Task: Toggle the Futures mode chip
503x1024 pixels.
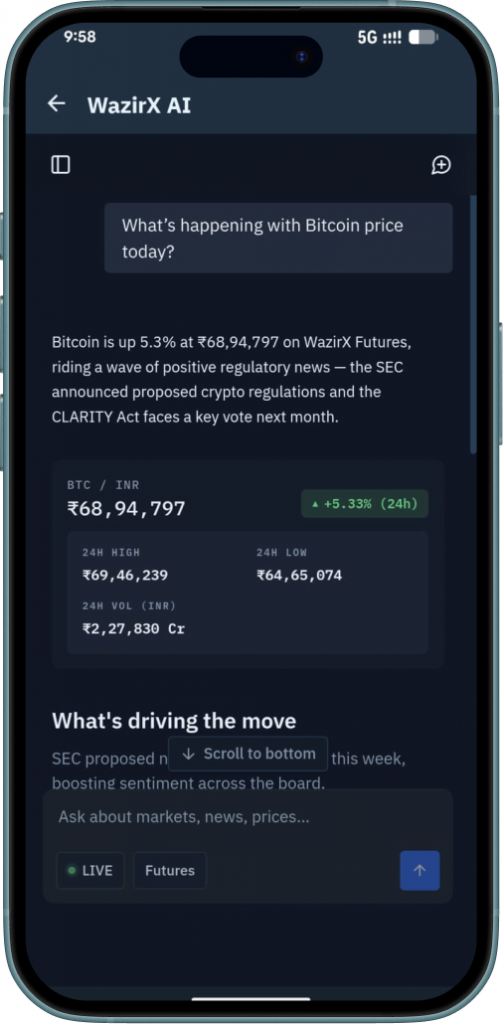Action: click(170, 871)
